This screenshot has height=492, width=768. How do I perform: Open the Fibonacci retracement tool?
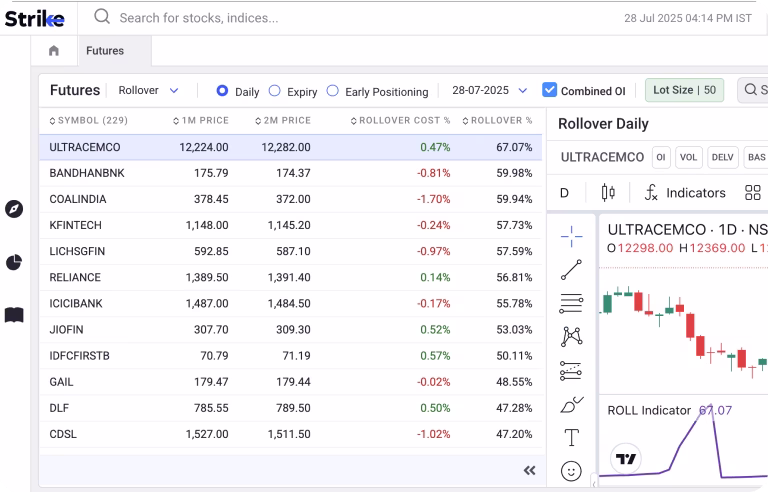571,303
